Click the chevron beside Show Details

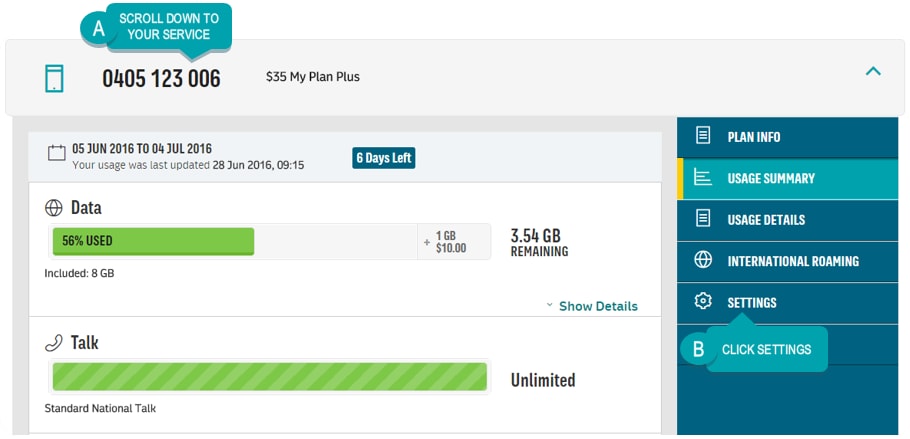pyautogui.click(x=550, y=305)
